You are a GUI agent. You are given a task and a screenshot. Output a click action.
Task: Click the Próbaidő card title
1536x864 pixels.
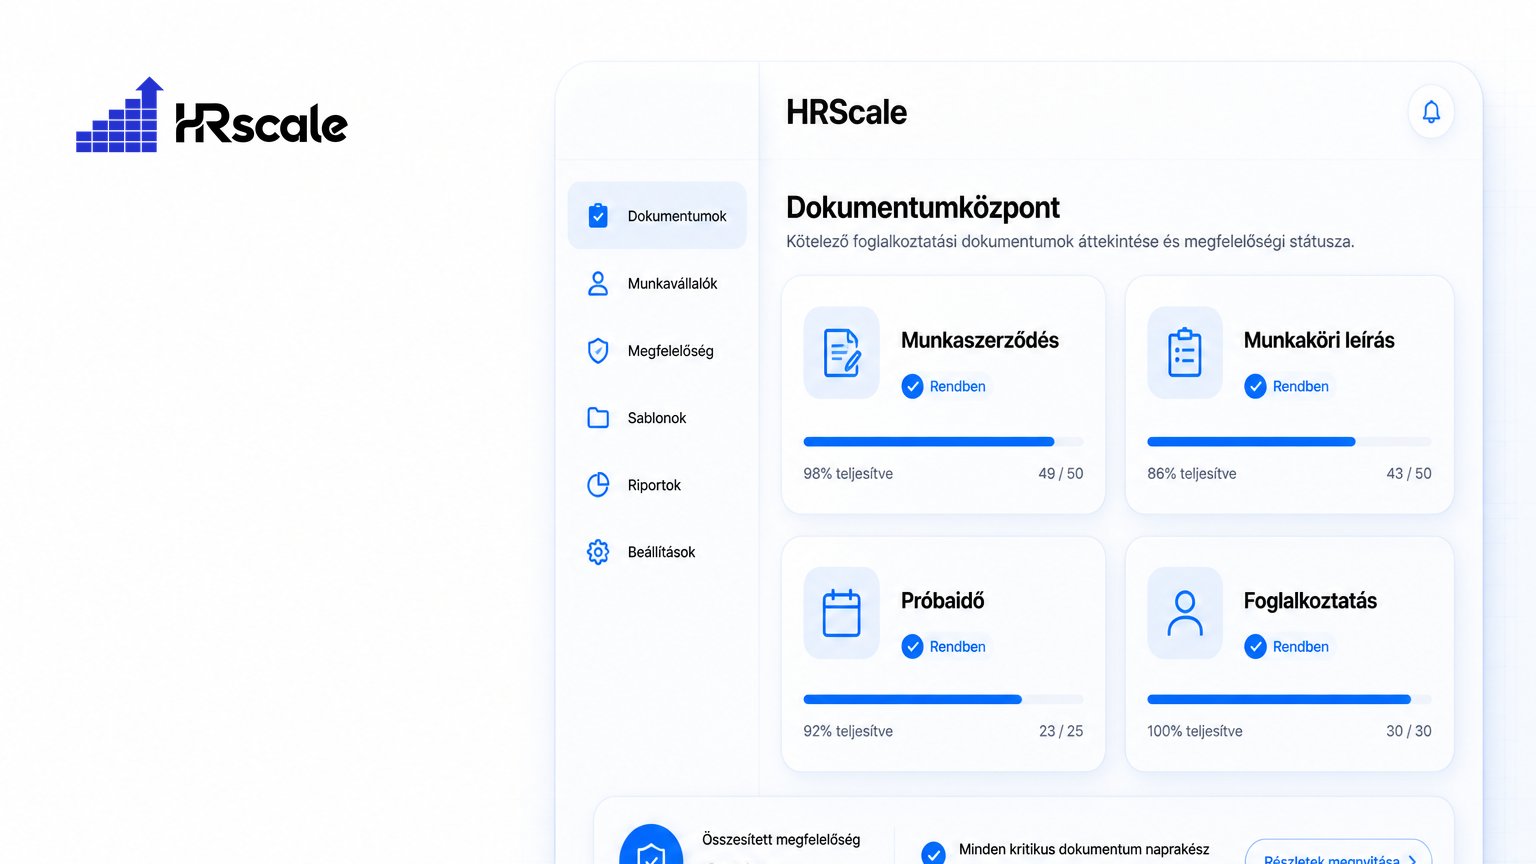[942, 601]
